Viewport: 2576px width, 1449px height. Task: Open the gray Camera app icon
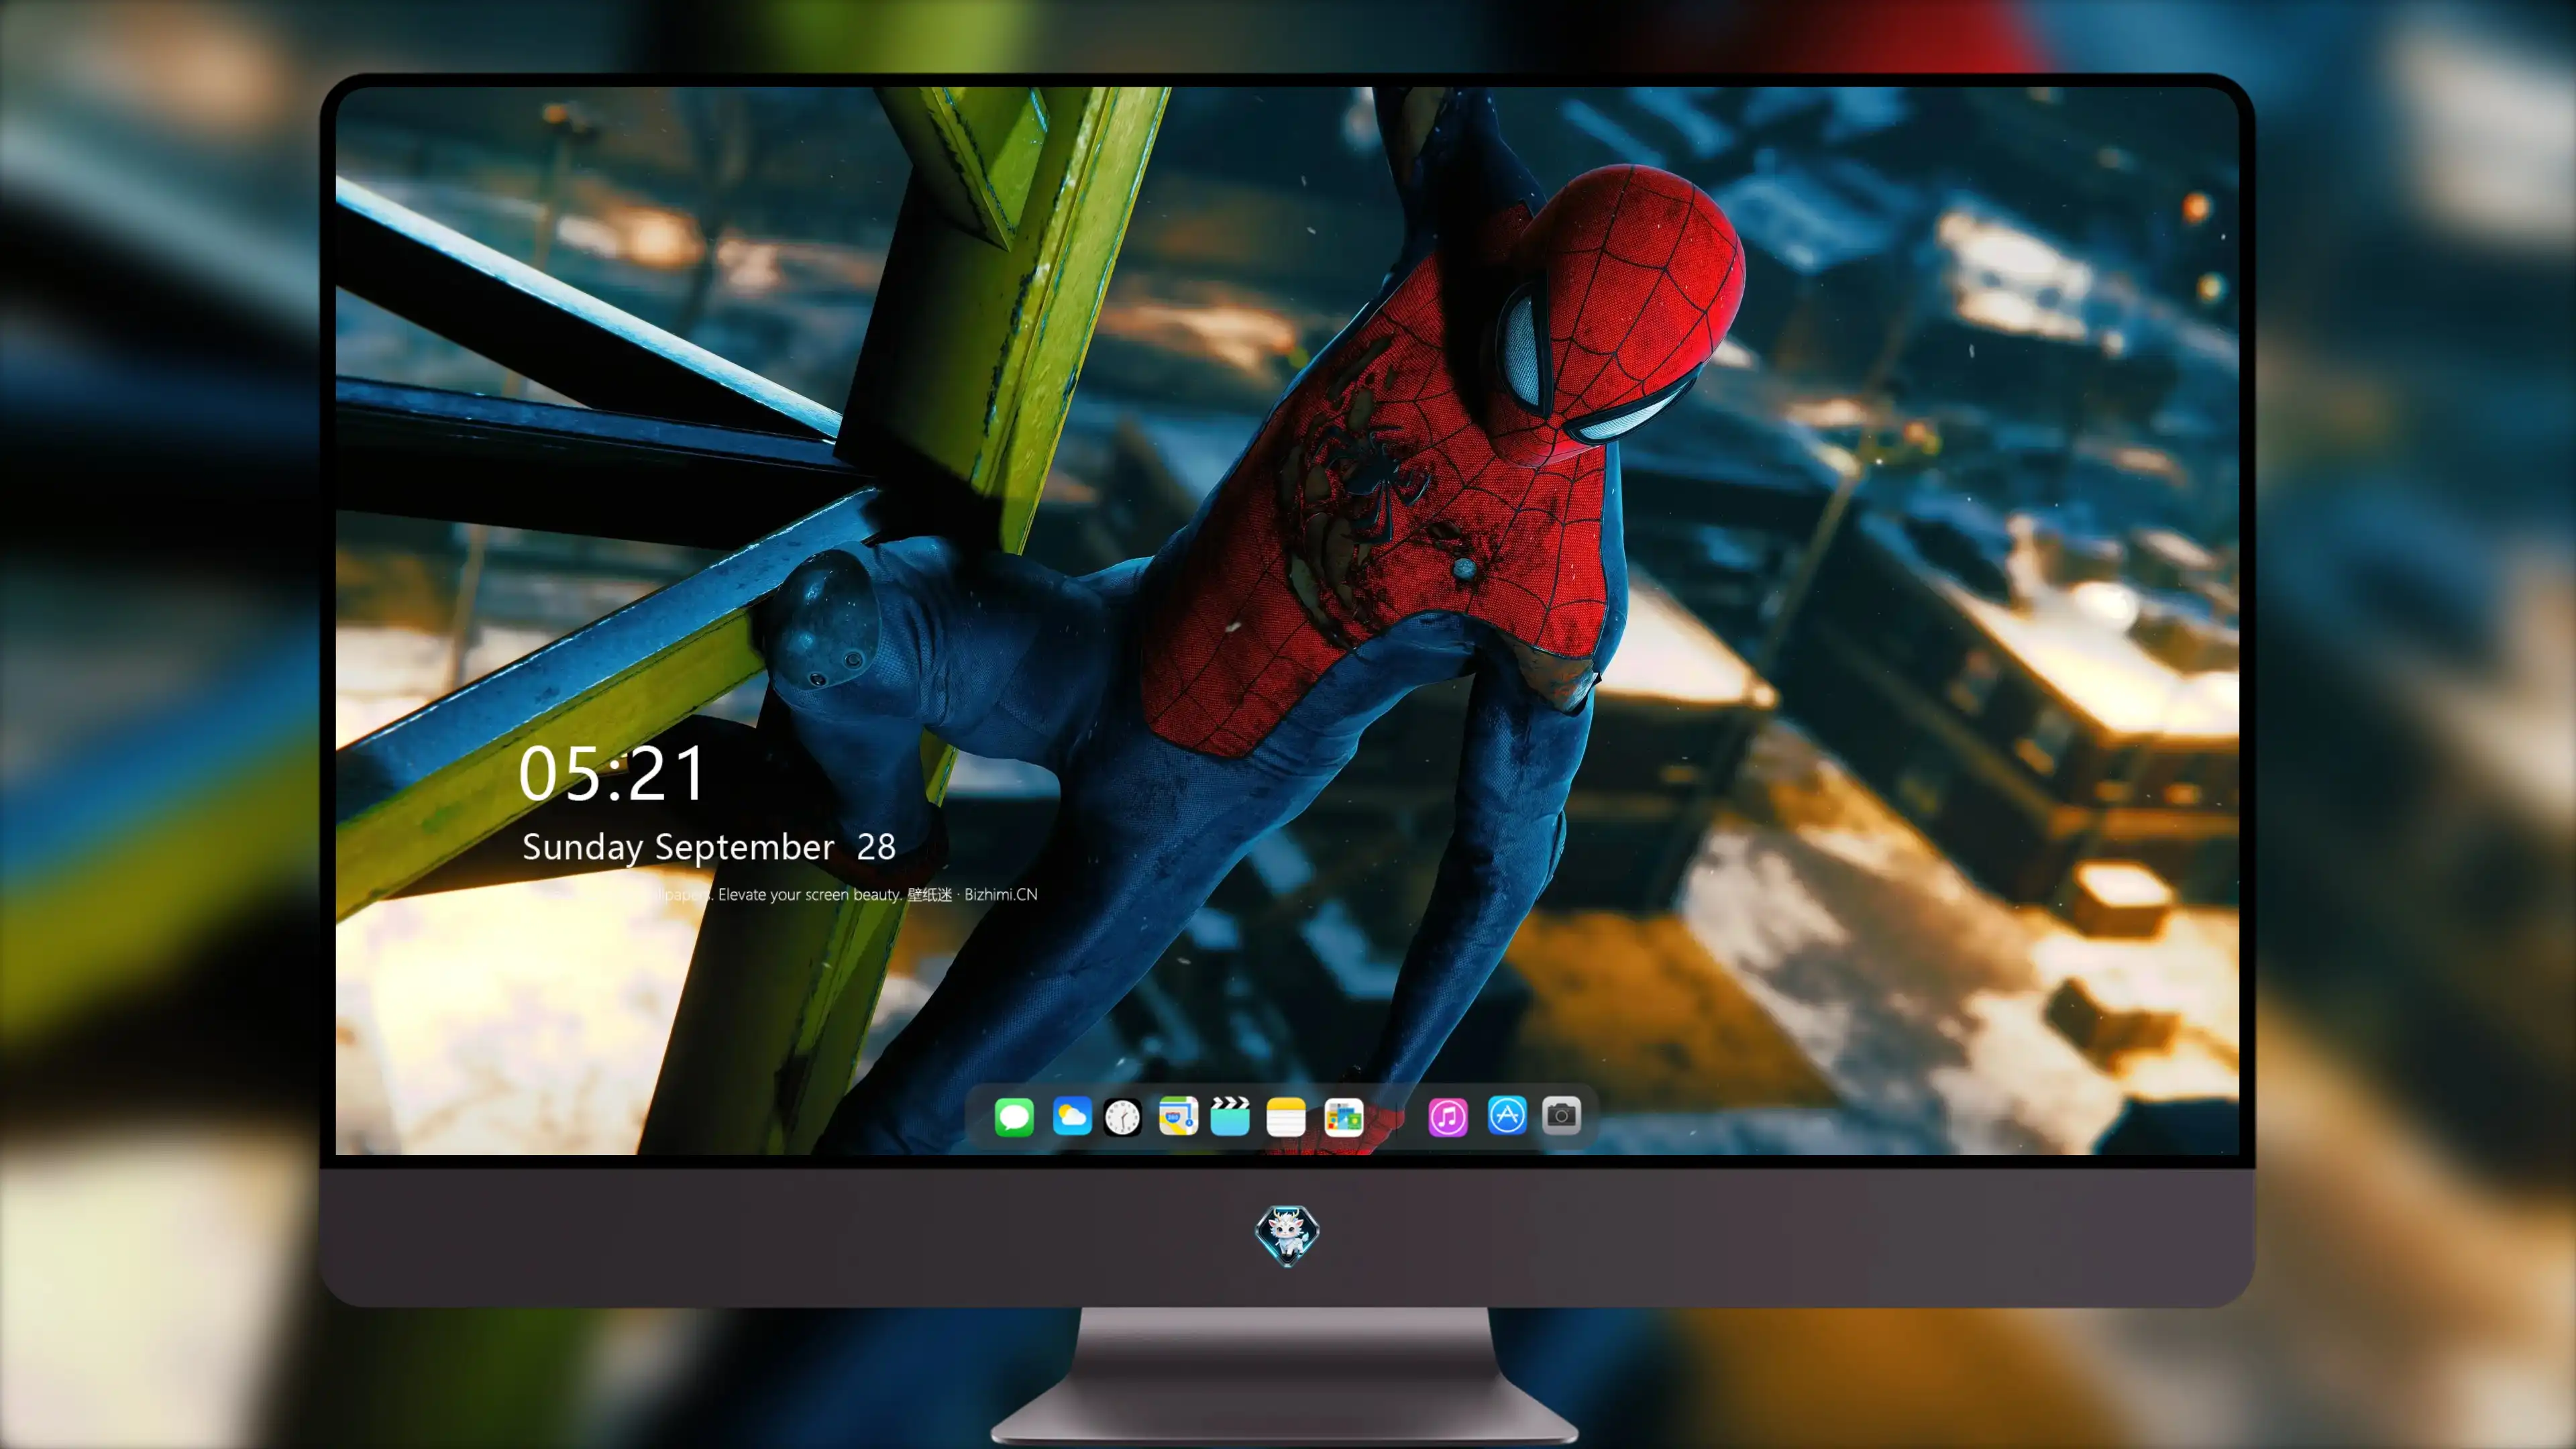(x=1561, y=1115)
